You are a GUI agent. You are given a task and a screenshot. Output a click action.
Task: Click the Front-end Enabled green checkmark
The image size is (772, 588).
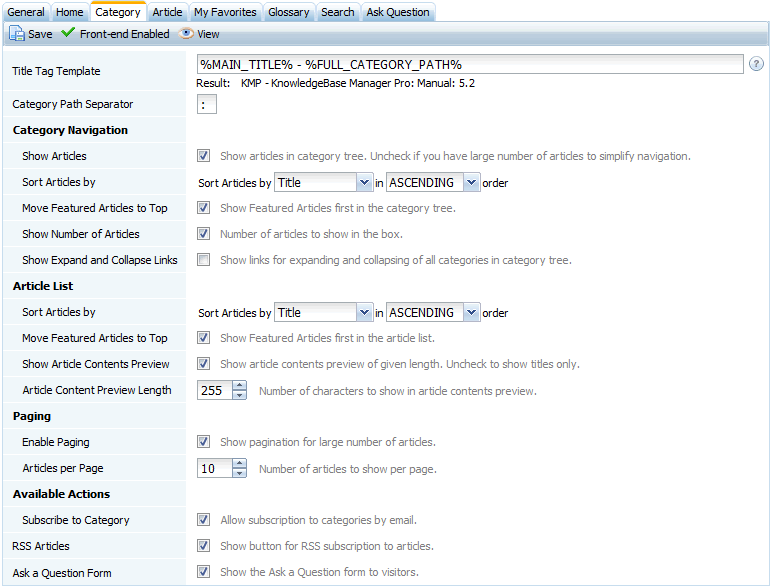(x=68, y=34)
